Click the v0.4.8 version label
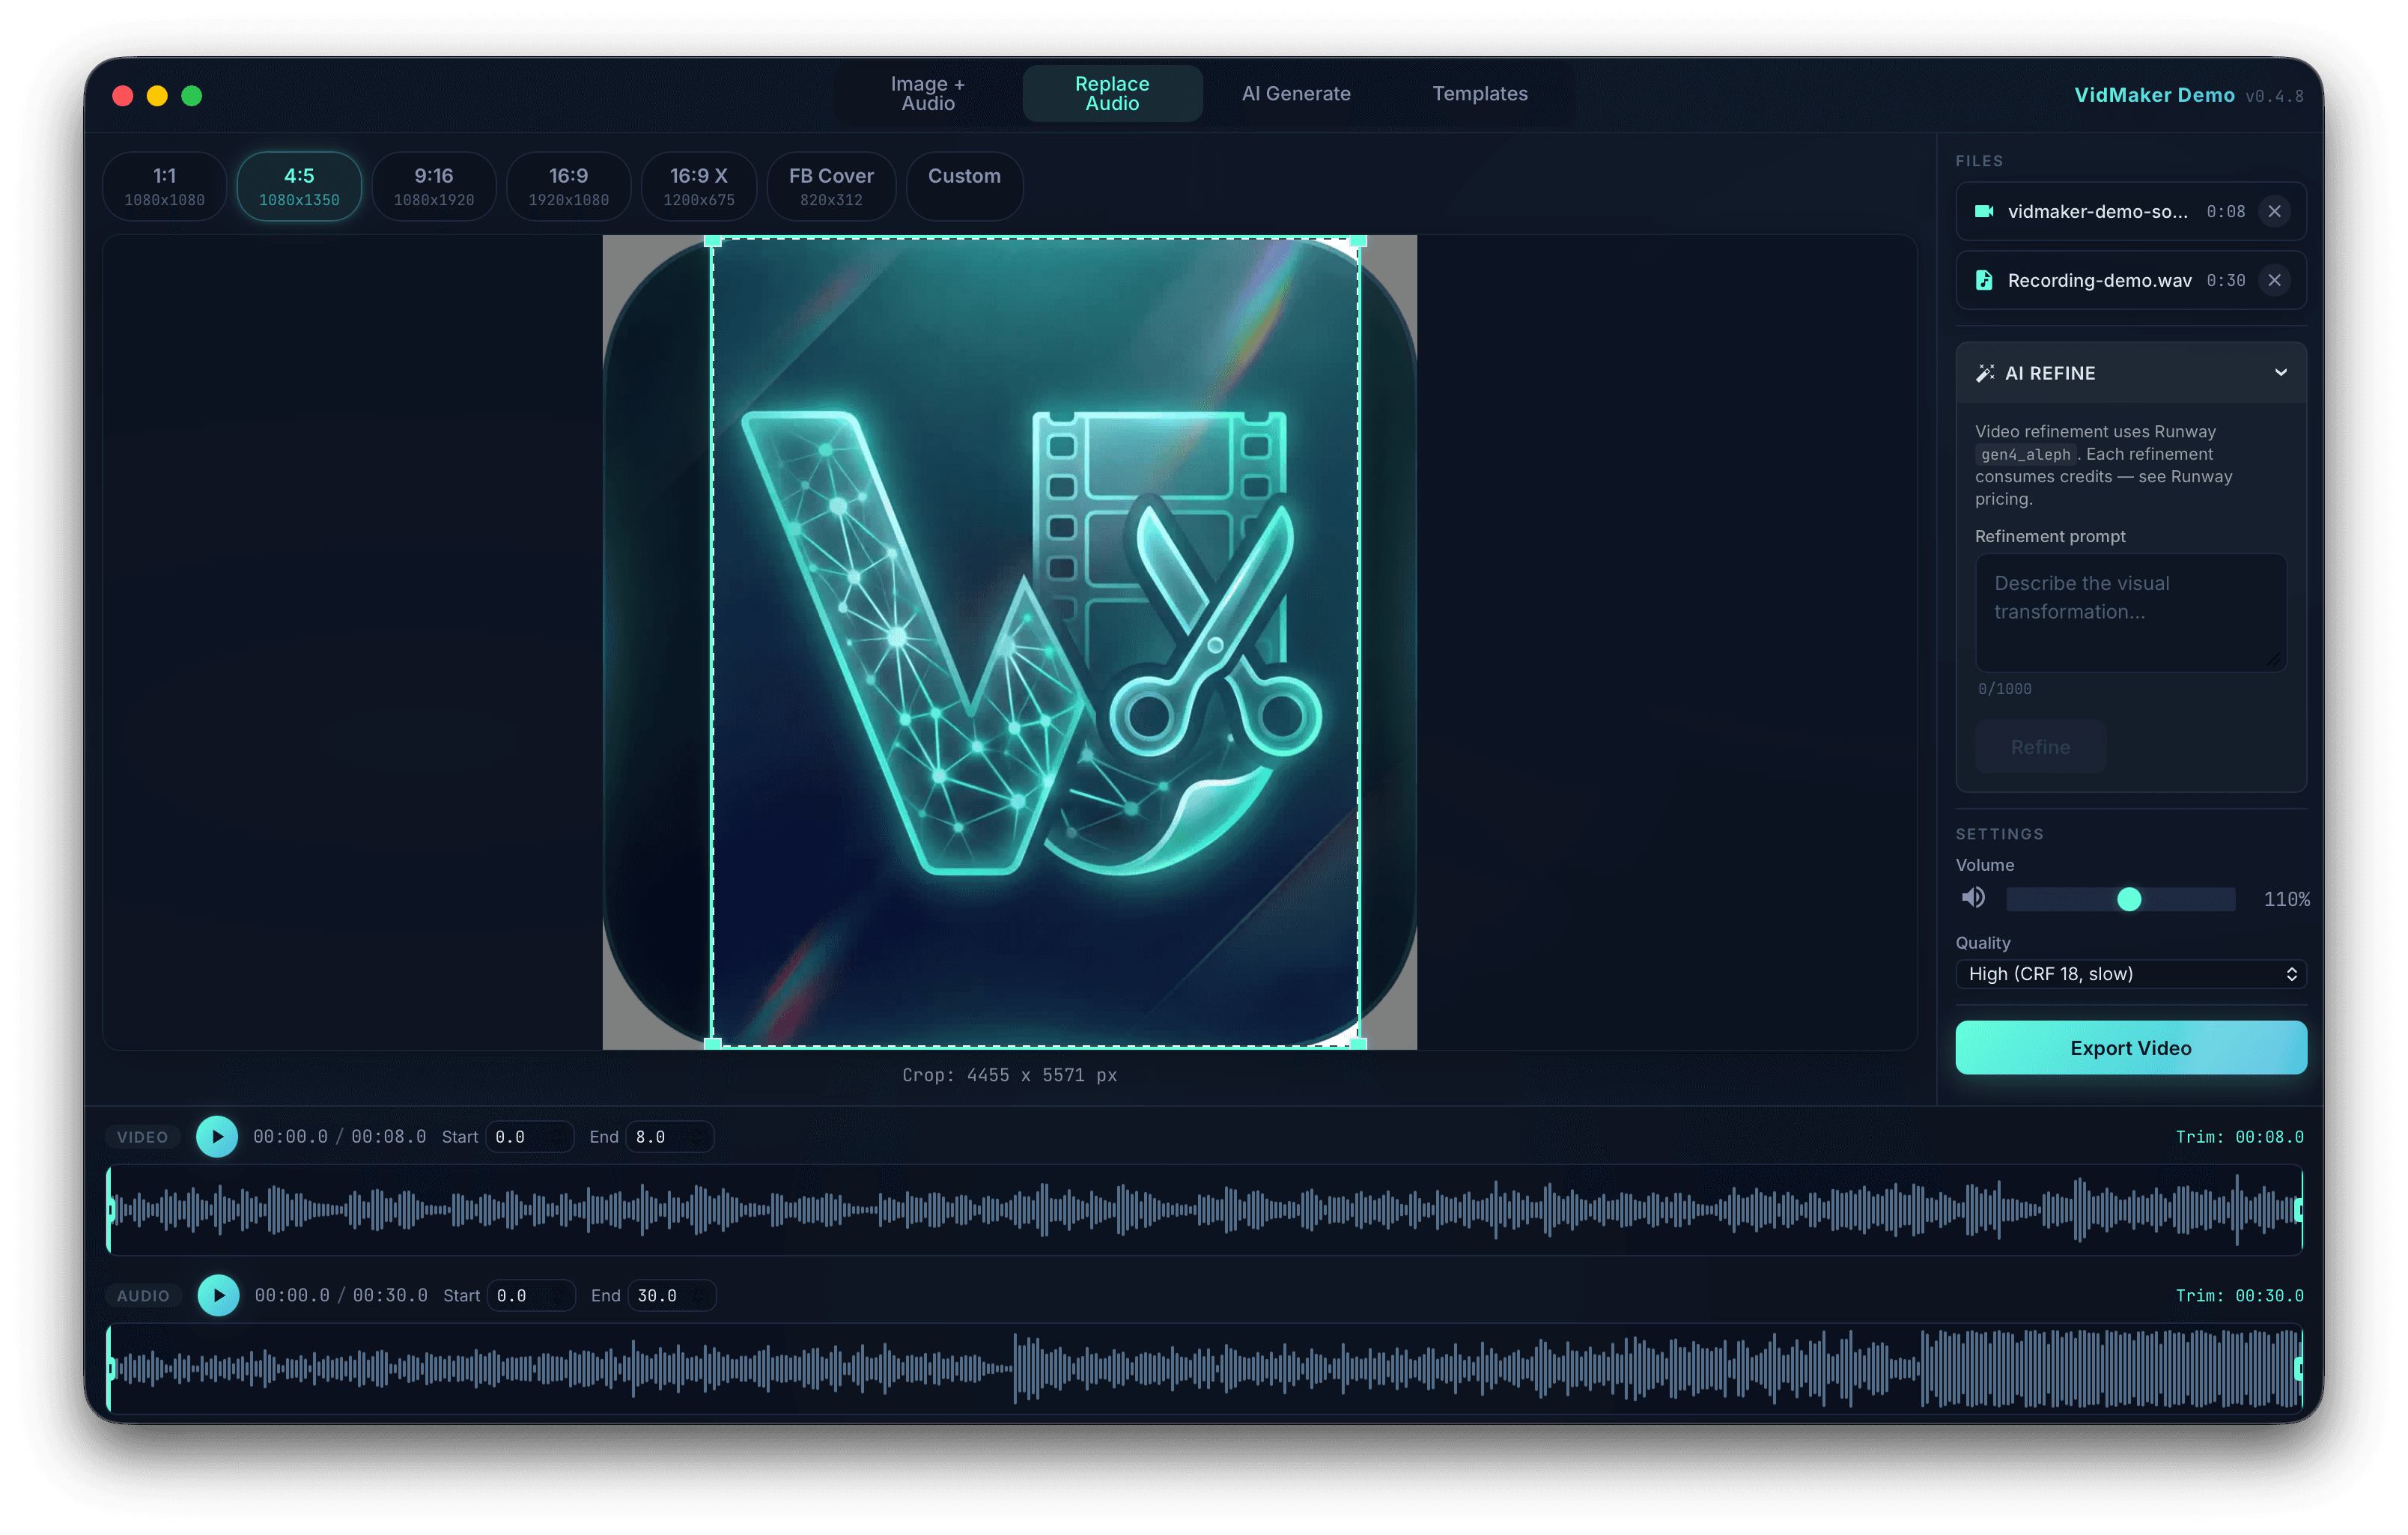Viewport: 2408px width, 1535px height. 2274,96
